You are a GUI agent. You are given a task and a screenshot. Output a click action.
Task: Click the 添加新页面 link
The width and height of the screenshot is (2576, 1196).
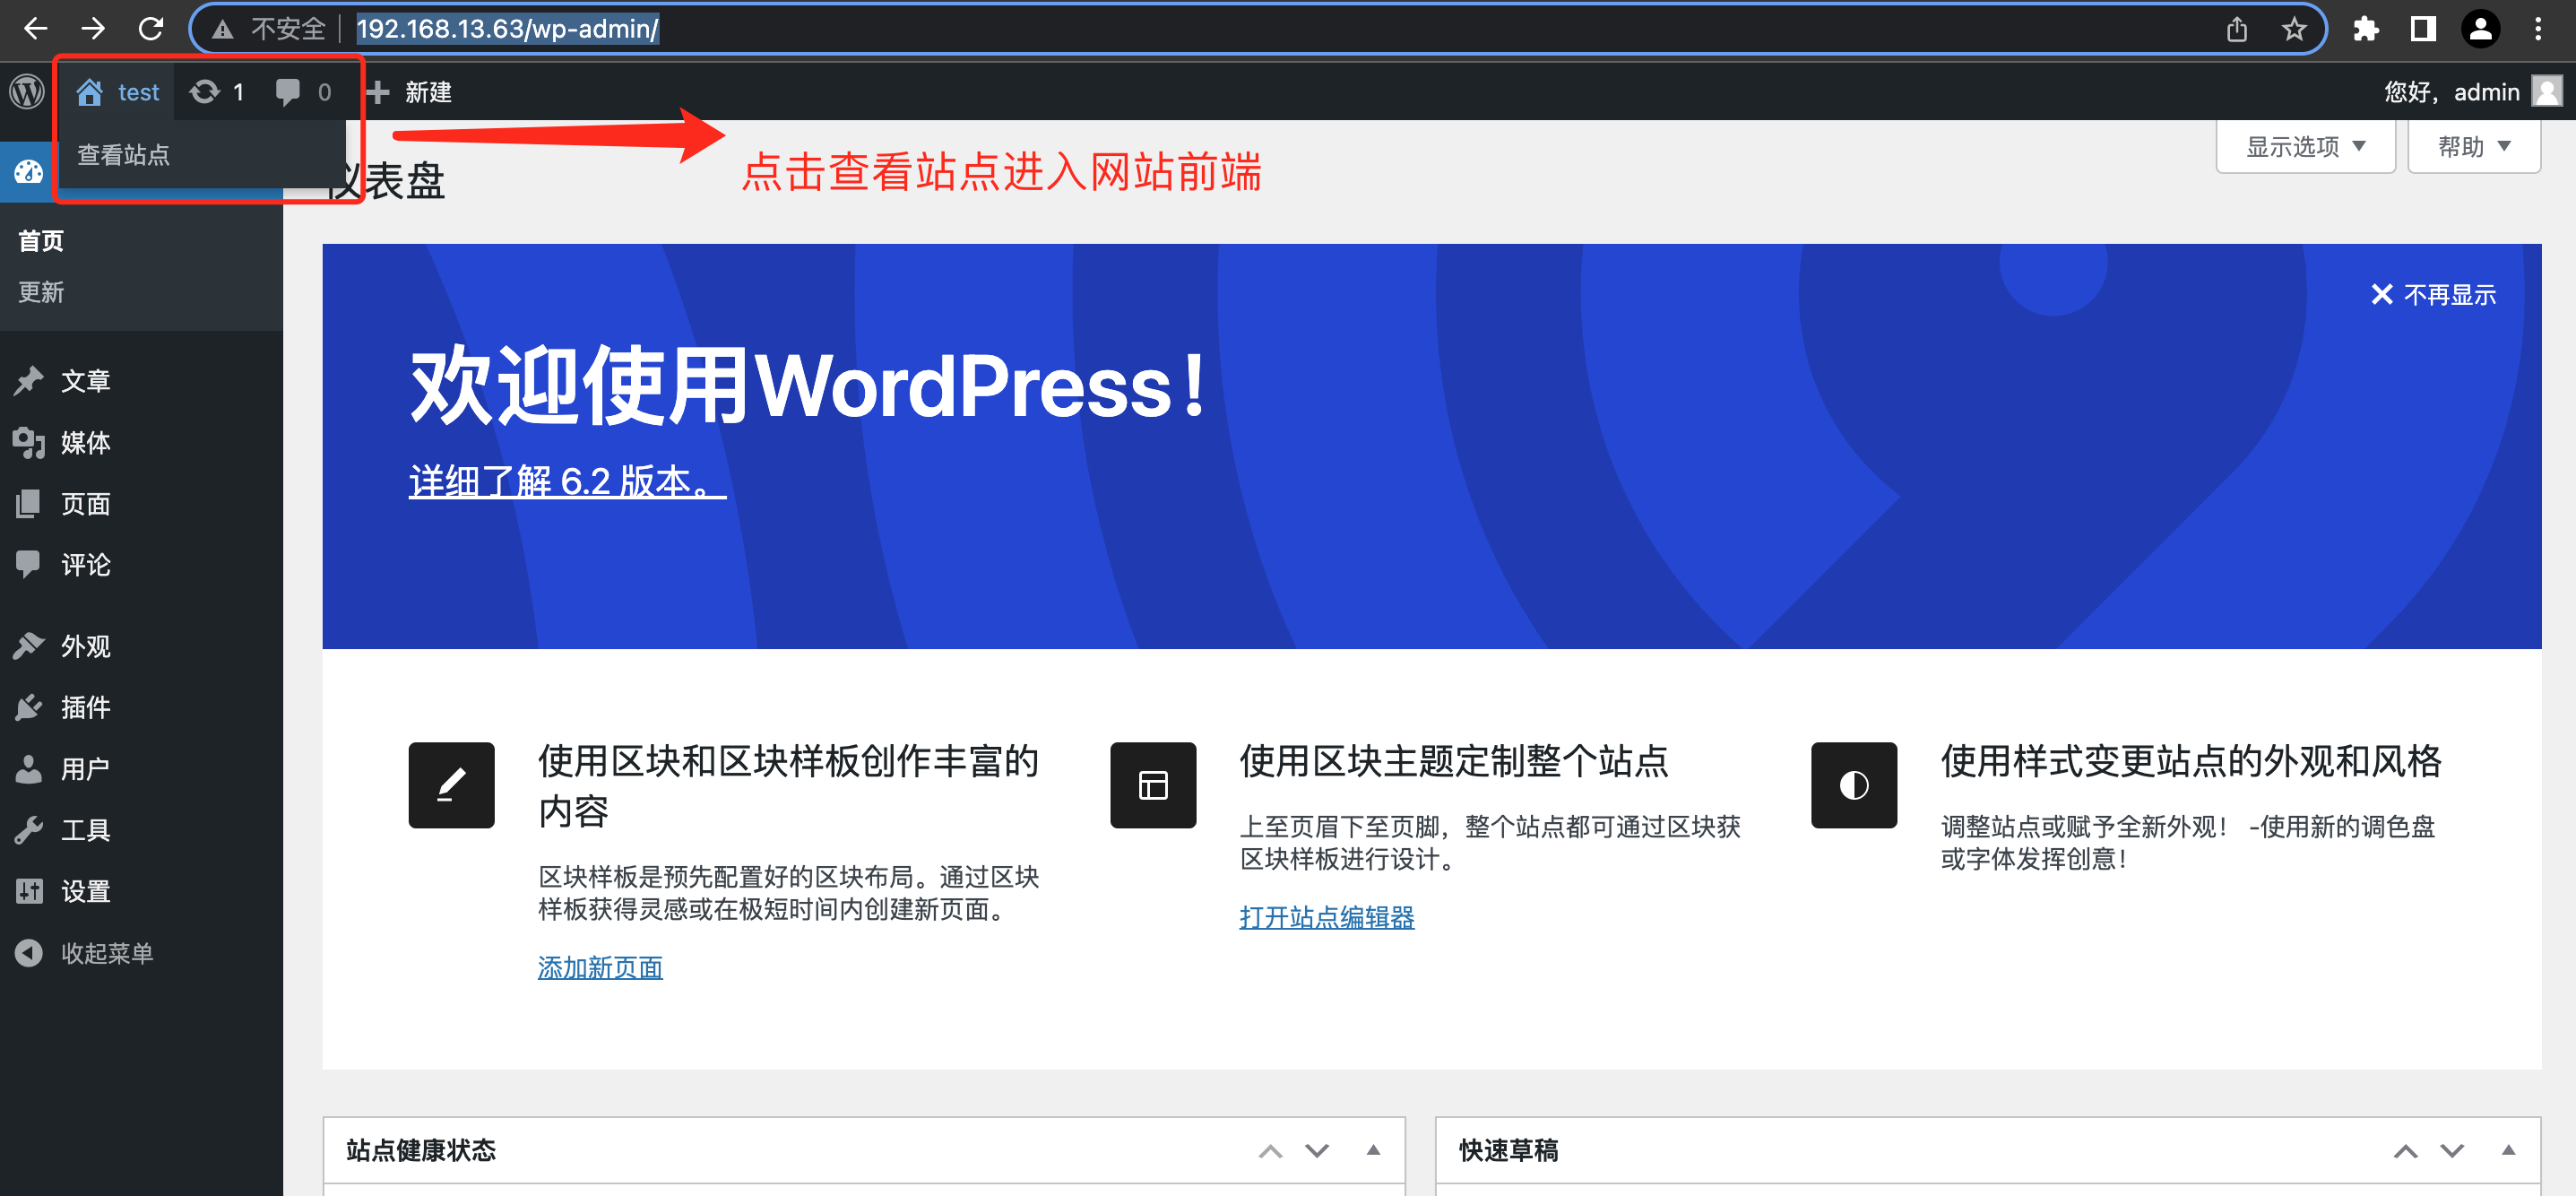tap(600, 967)
